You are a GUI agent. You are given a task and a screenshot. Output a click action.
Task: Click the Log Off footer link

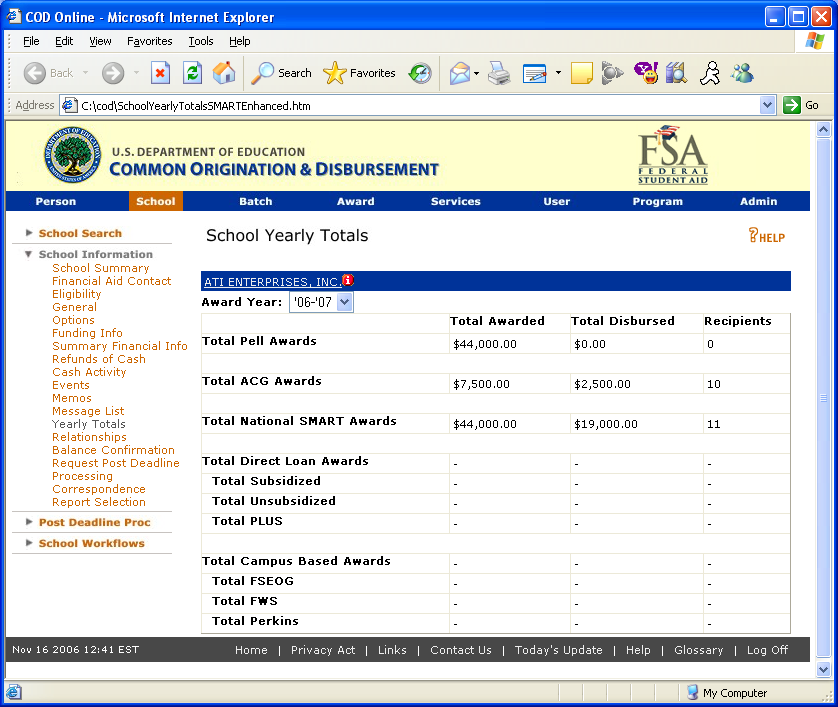[767, 650]
